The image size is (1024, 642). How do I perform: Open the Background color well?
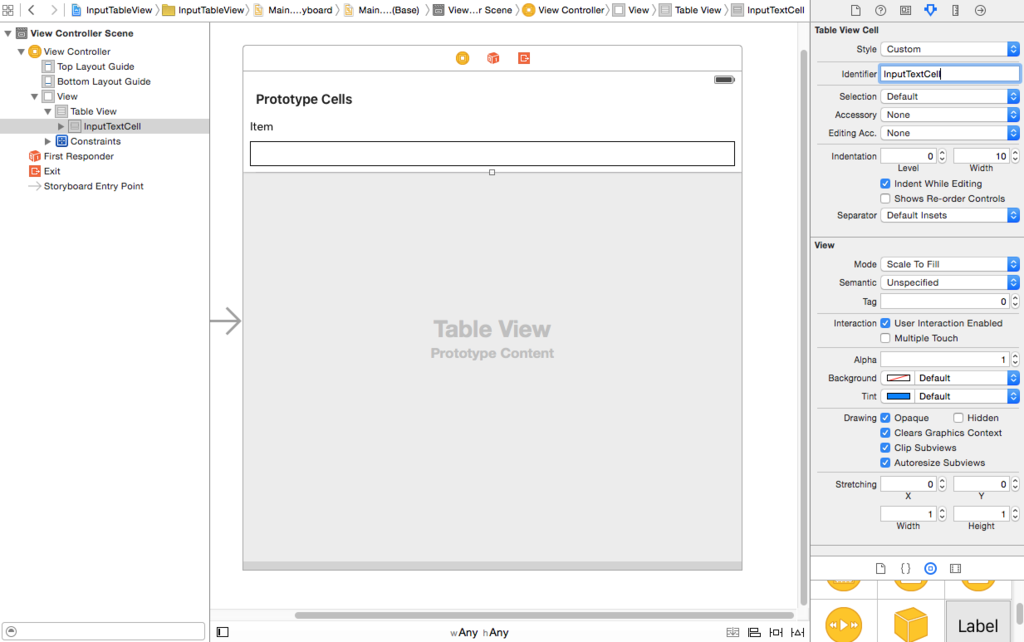899,377
